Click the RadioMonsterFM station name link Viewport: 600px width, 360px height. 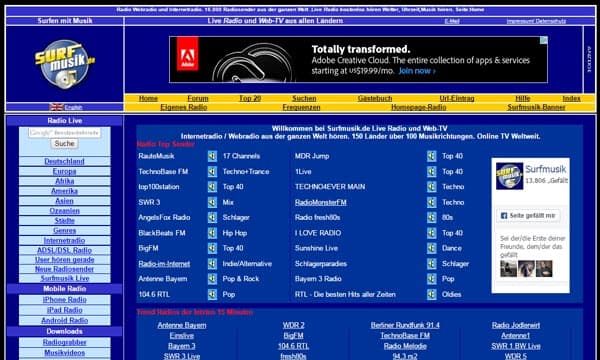point(321,202)
